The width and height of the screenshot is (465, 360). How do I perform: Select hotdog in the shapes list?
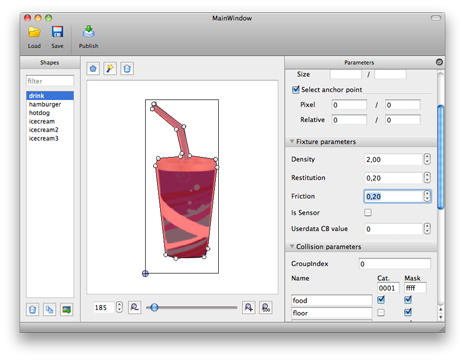(50, 113)
